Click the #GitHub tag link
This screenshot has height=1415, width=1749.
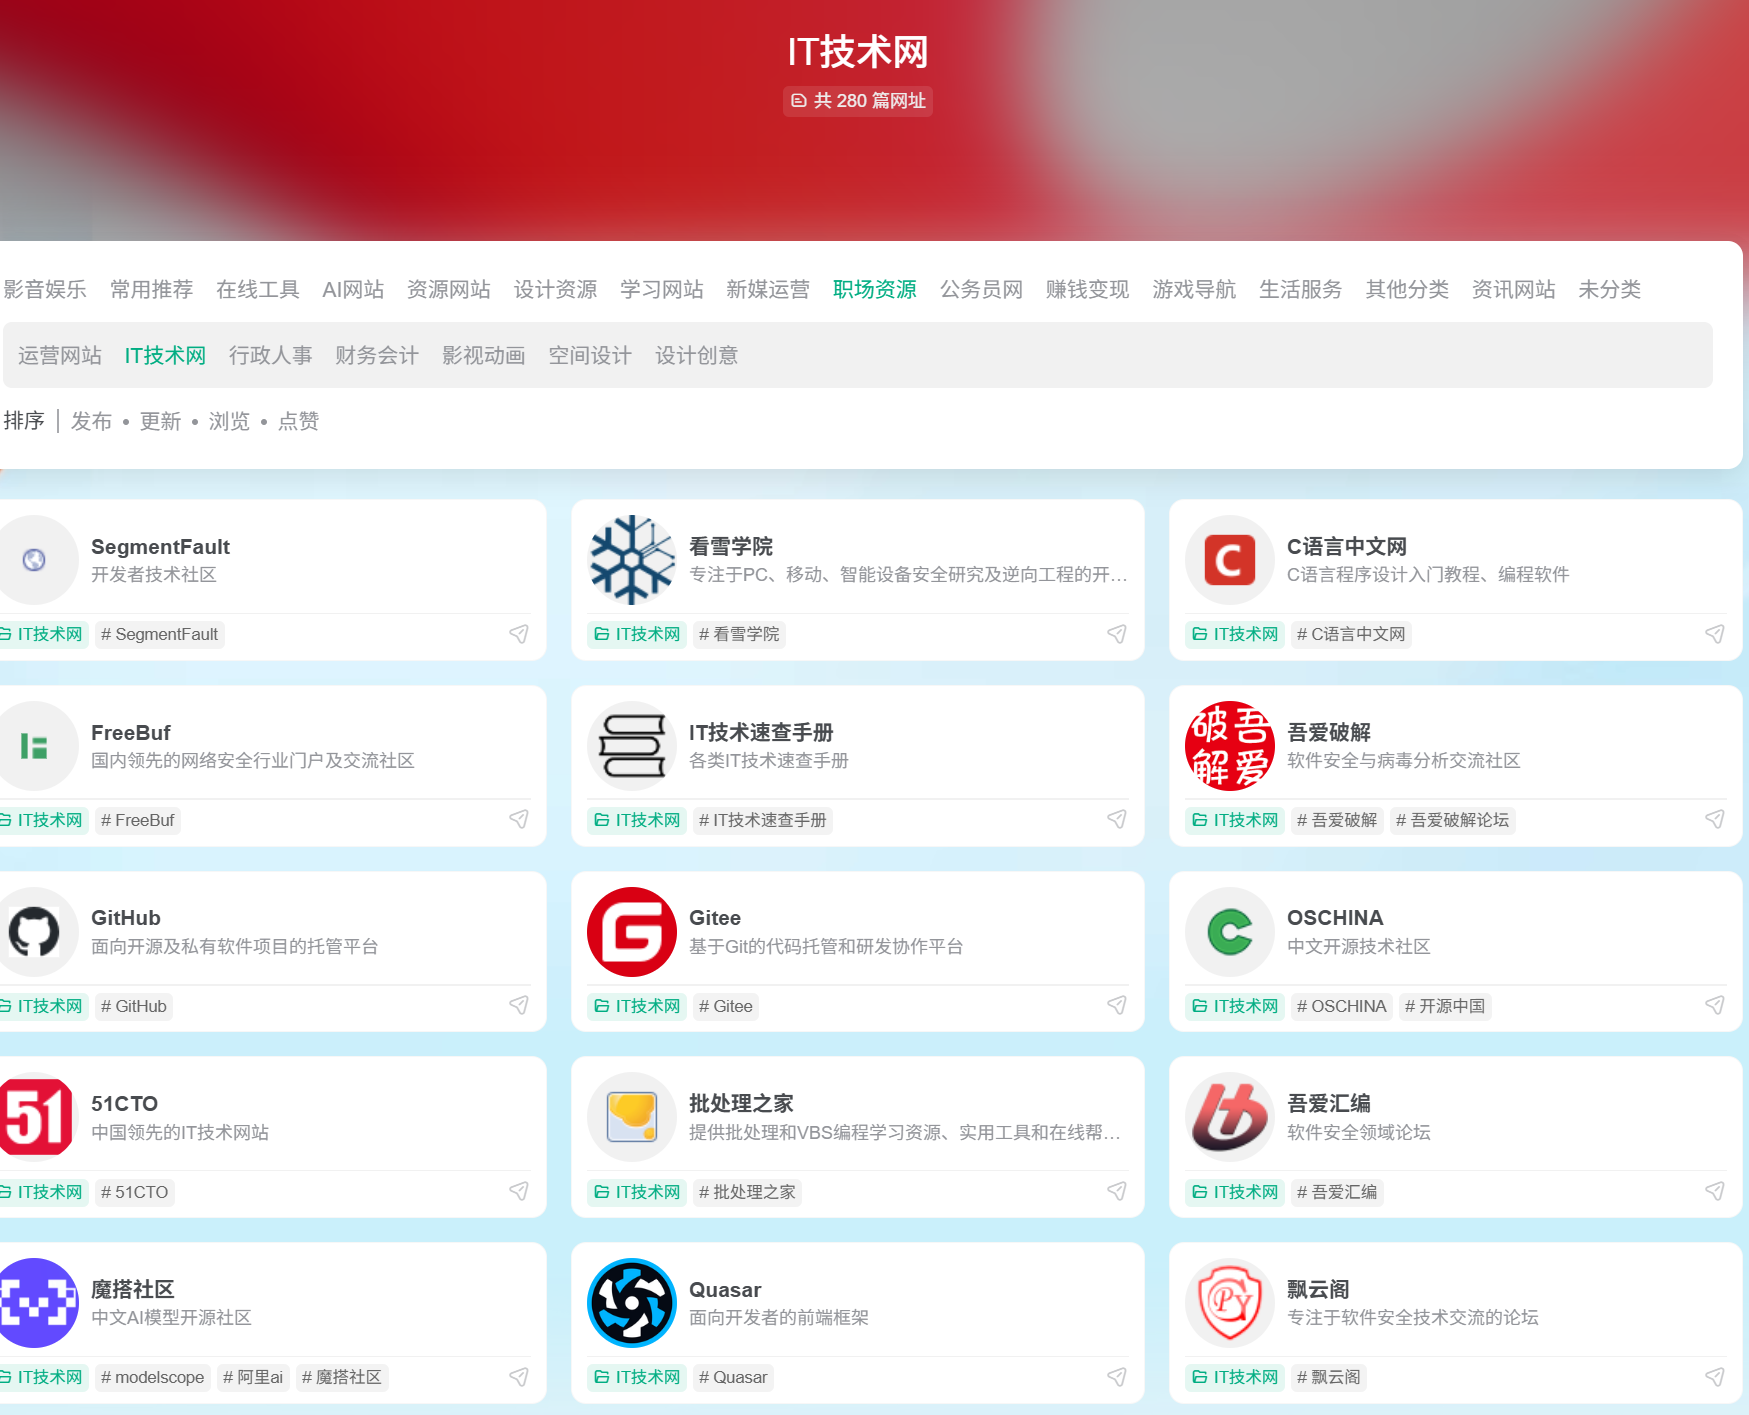133,1006
